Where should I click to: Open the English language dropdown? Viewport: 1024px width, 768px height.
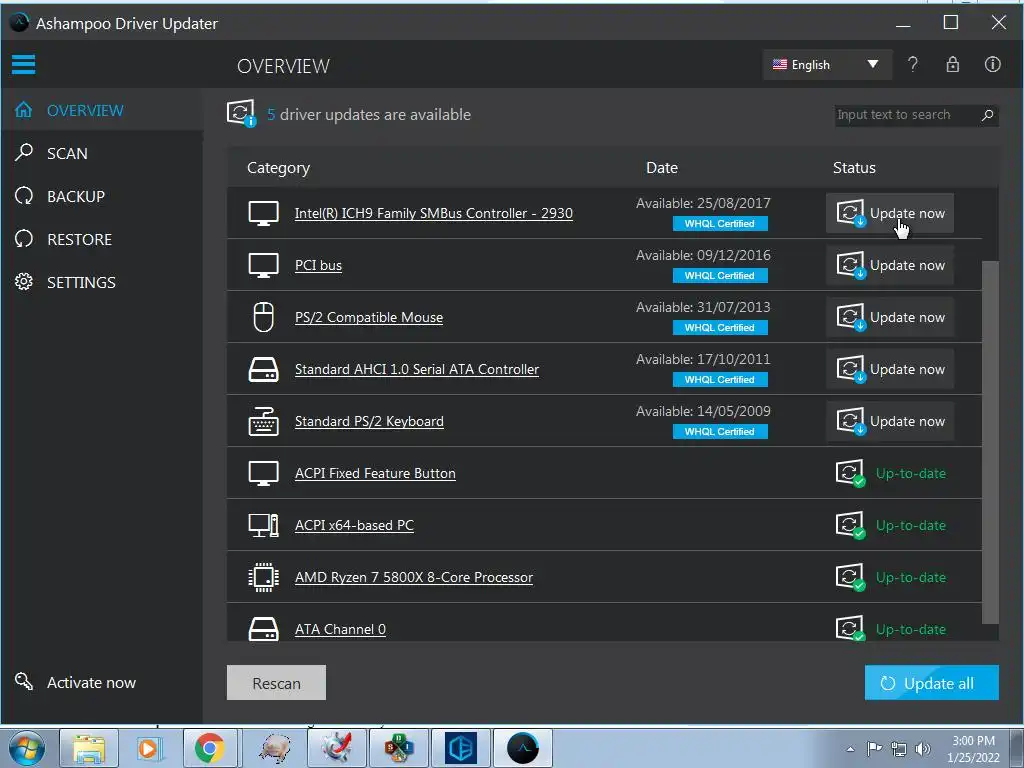point(827,65)
